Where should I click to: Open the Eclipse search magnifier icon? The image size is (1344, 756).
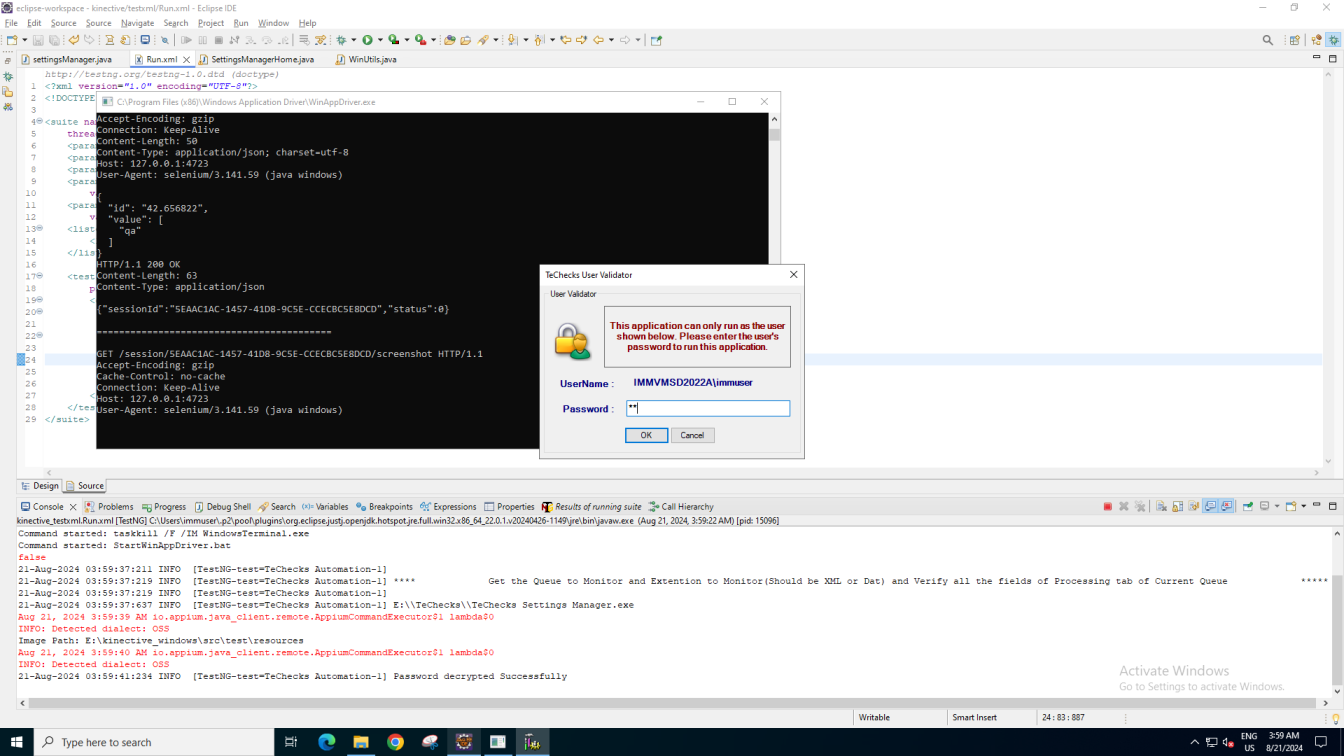coord(1268,40)
